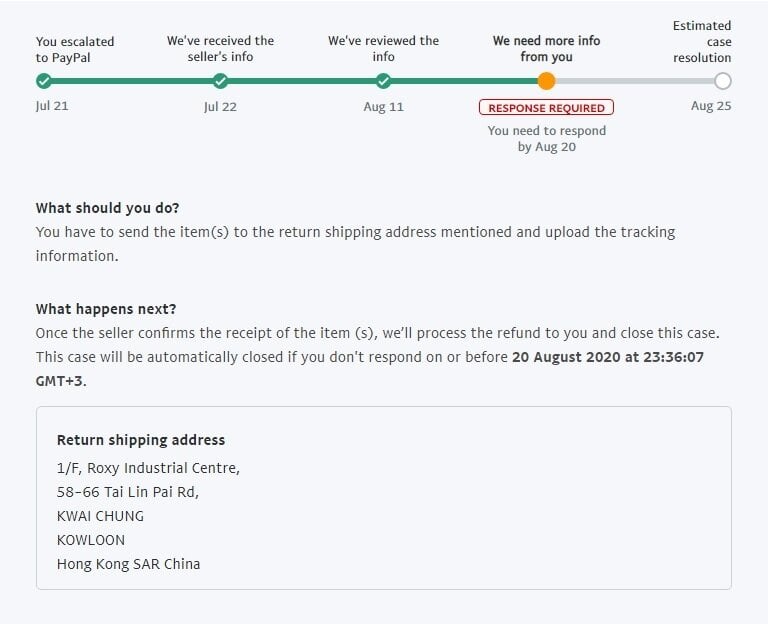Click the 'Return shipping address' heading
Screen dimensions: 770x624
click(x=140, y=440)
